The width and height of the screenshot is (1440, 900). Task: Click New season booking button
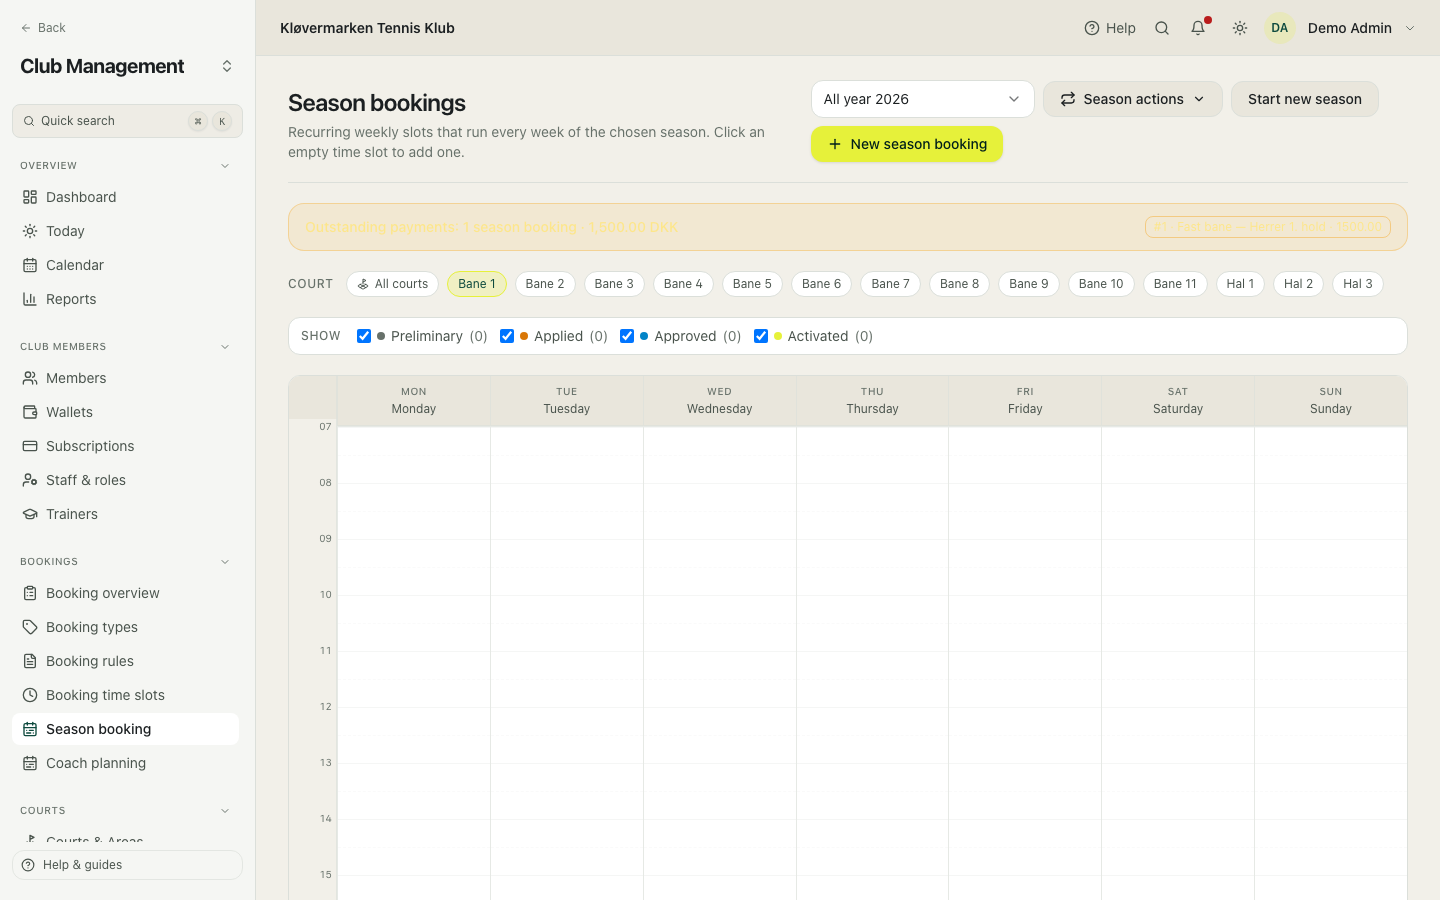click(907, 144)
